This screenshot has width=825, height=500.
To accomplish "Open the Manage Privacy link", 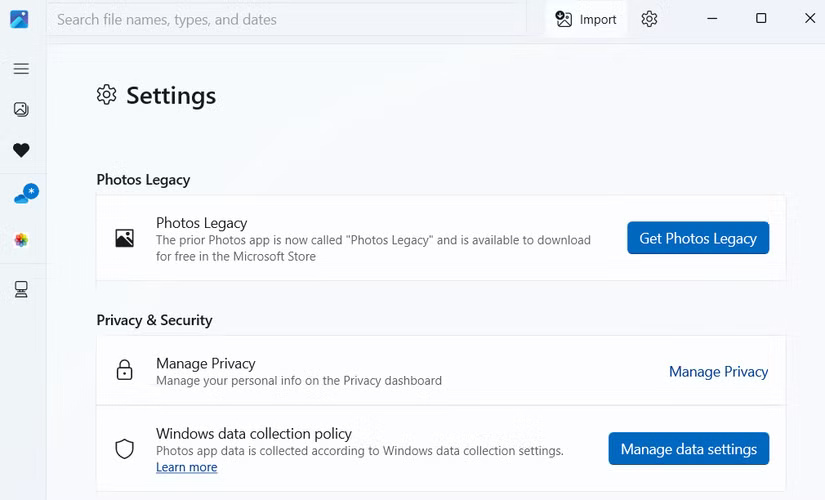I will click(x=718, y=372).
